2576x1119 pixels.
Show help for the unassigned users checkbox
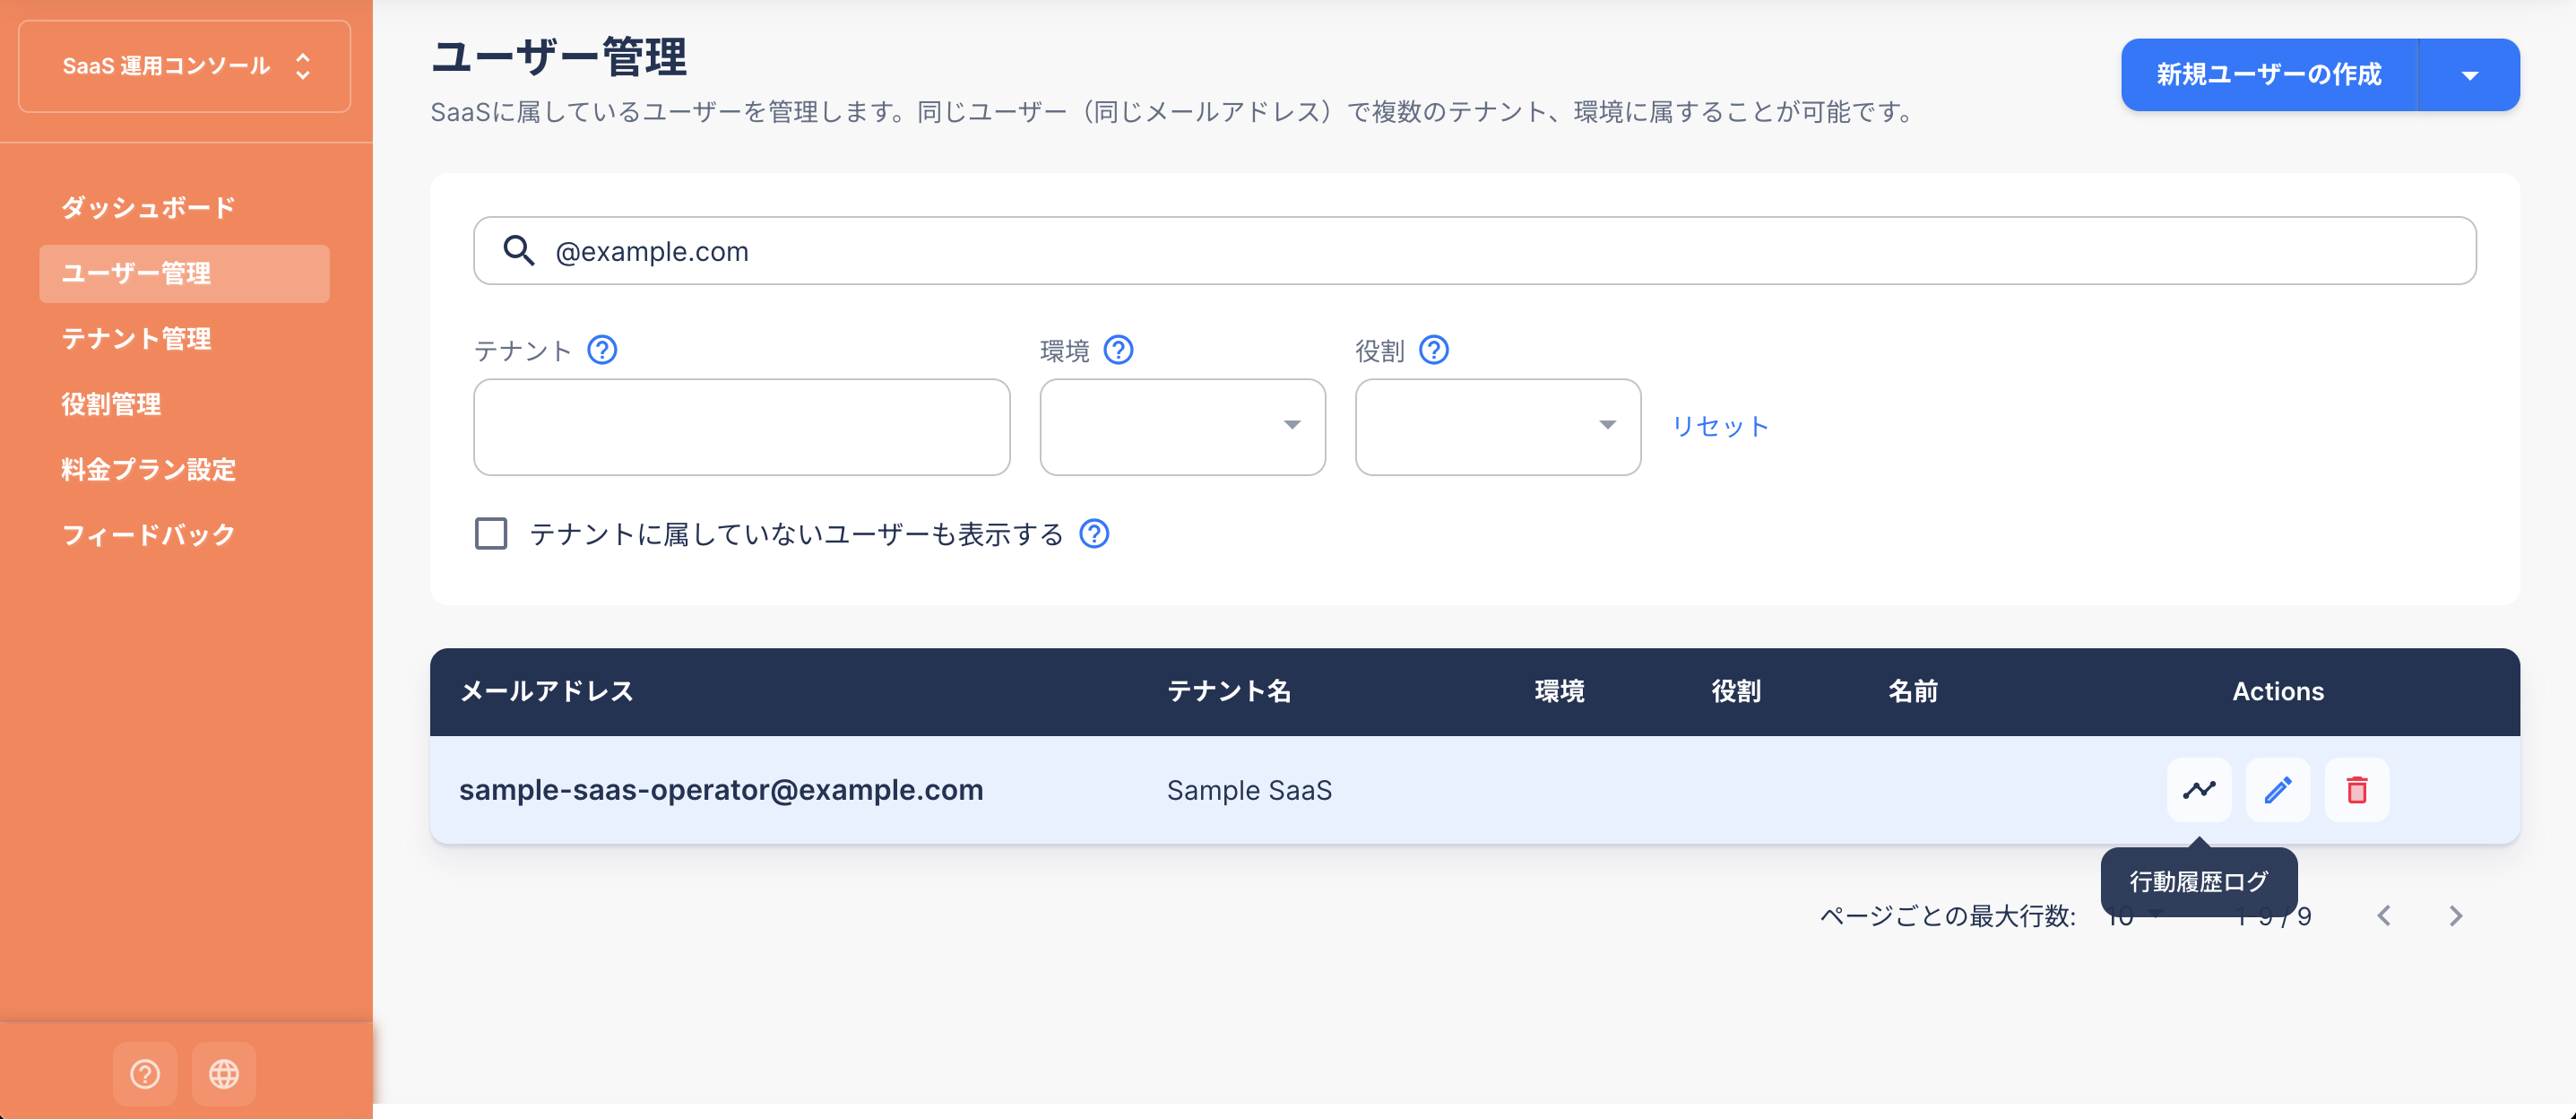(x=1094, y=534)
